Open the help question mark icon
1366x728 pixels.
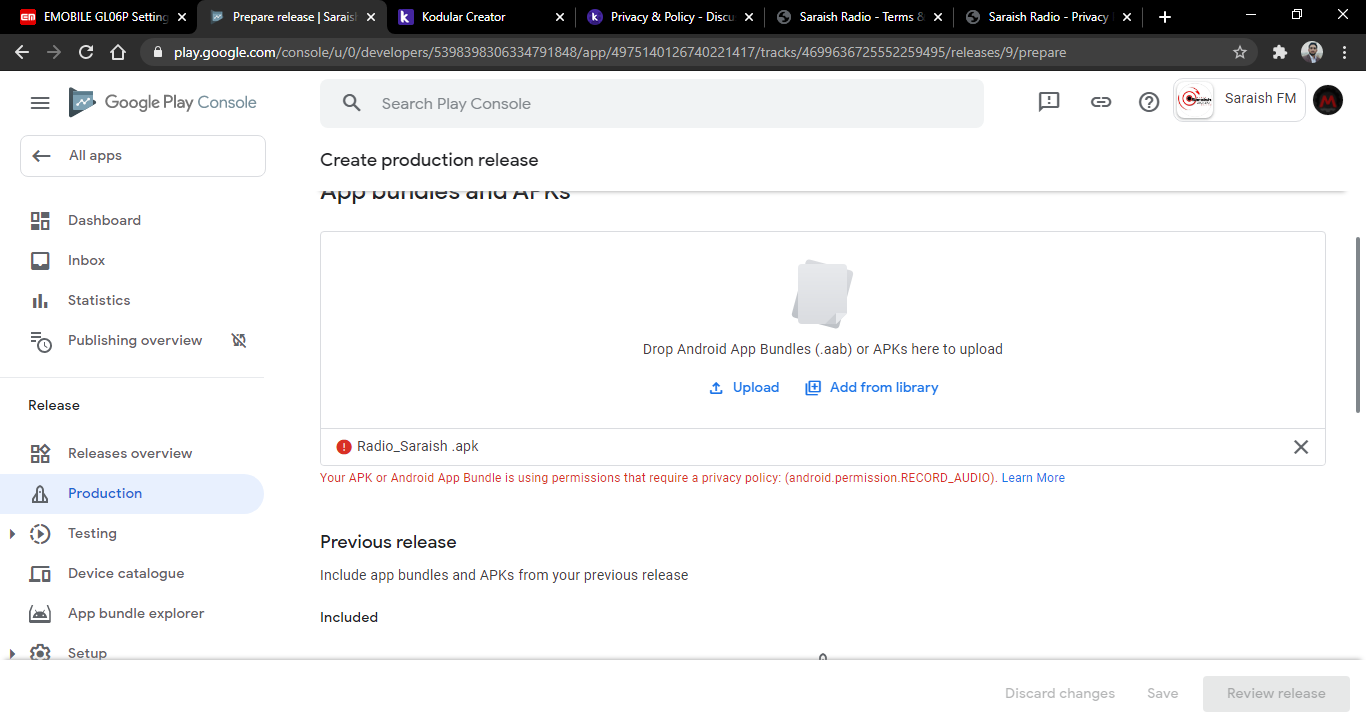(x=1149, y=102)
